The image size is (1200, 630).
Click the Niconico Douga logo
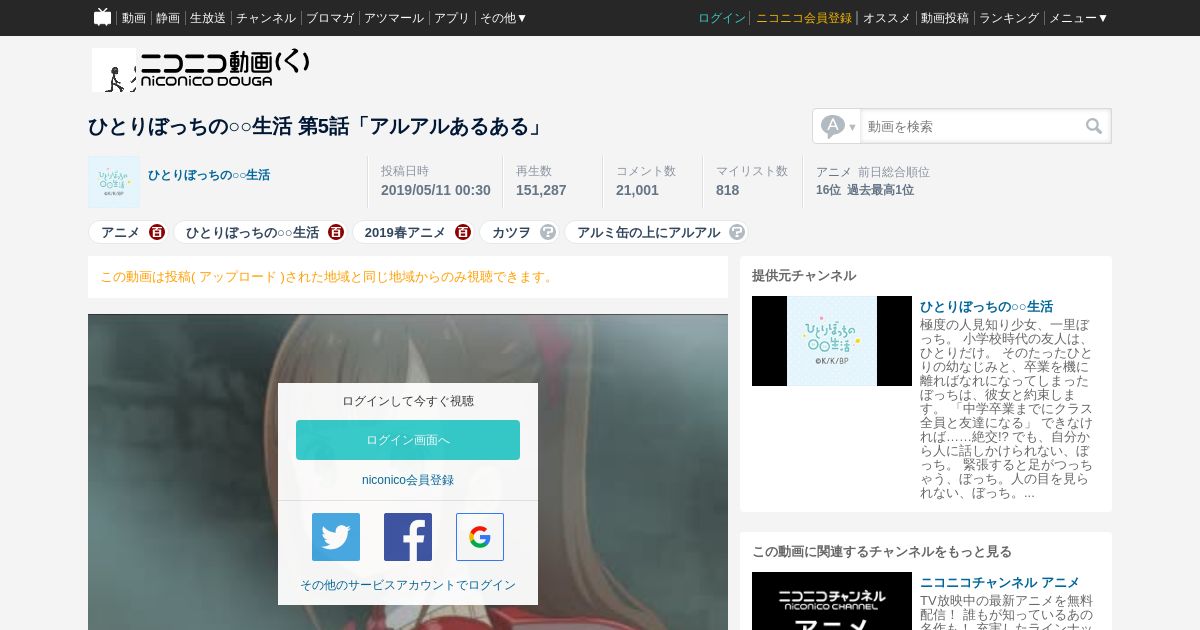tap(201, 69)
